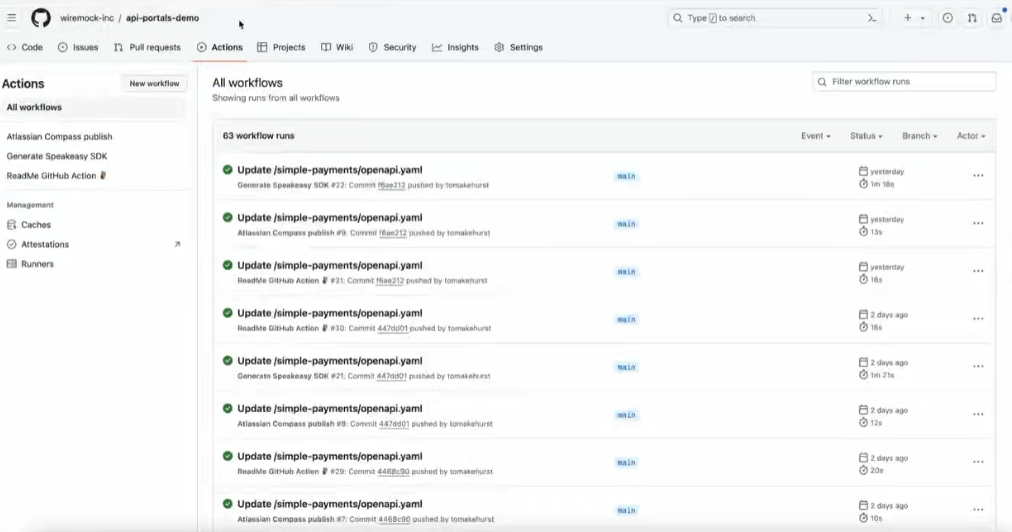Open options menu for Compass publish #8 run
The image size is (1012, 532).
(x=978, y=414)
